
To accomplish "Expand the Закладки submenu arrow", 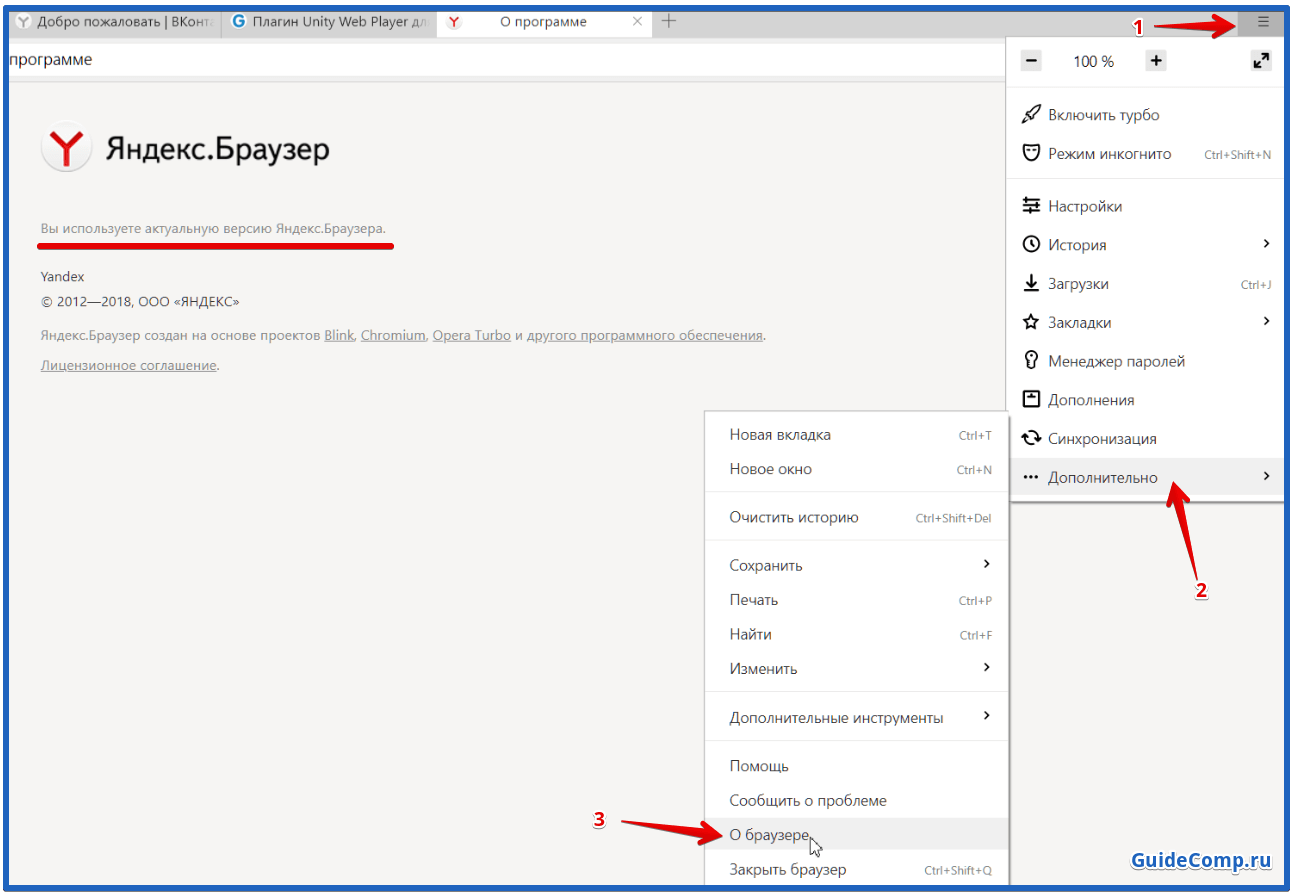I will tap(1266, 321).
